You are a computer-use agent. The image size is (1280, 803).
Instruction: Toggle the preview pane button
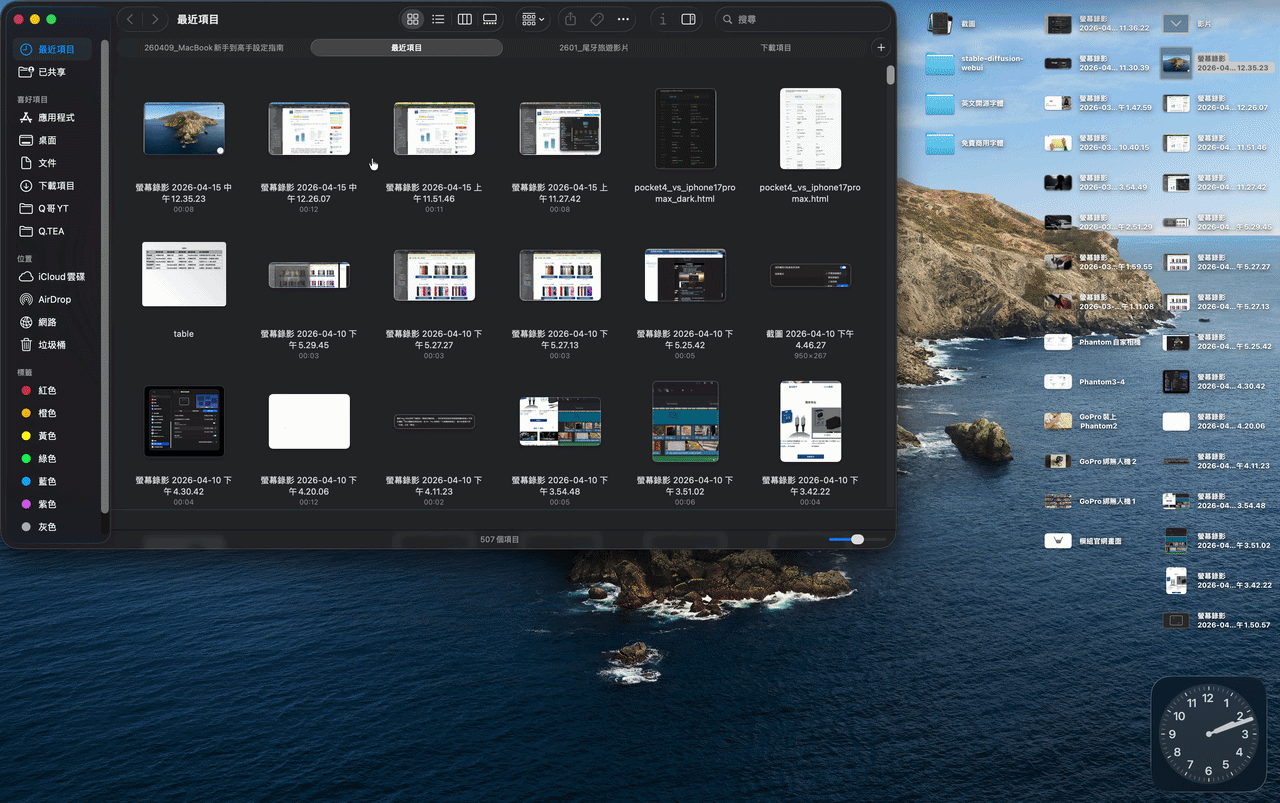click(688, 19)
